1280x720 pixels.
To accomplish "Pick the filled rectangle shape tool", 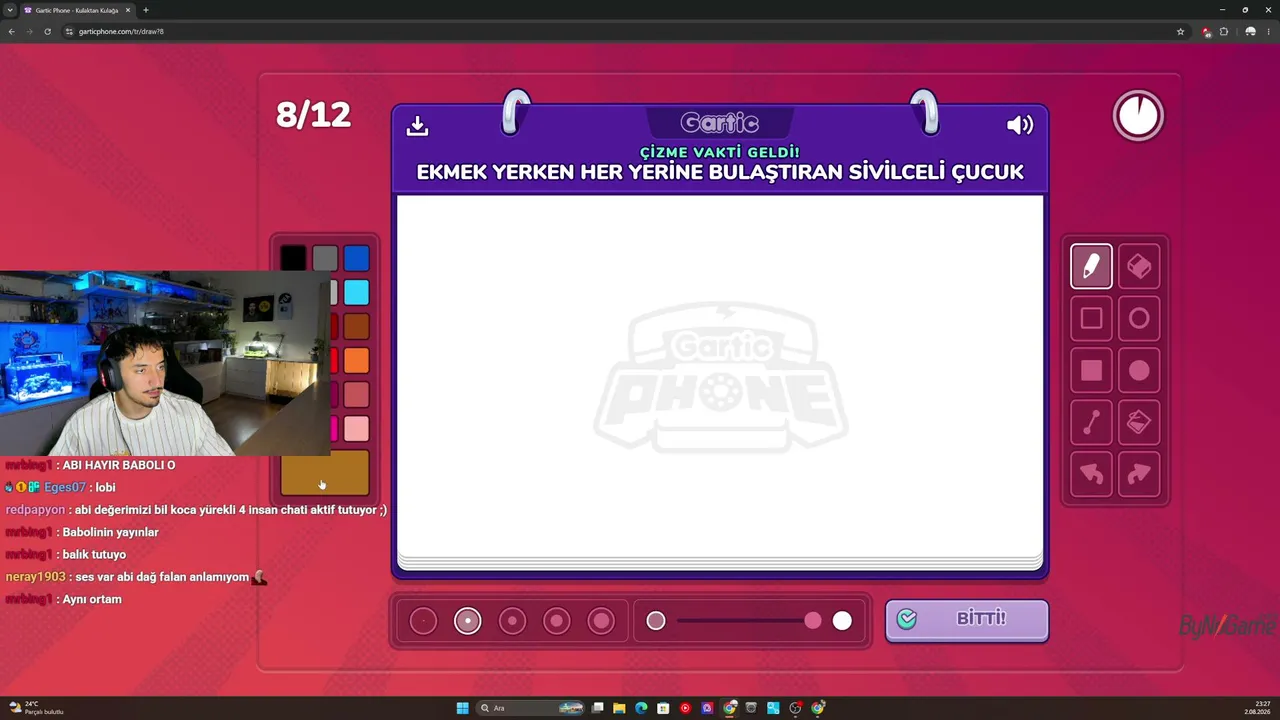I will click(x=1091, y=371).
